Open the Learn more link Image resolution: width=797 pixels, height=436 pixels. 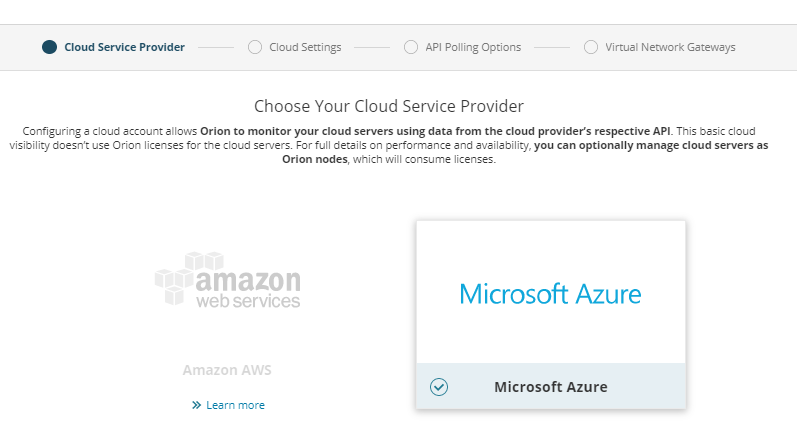click(235, 405)
